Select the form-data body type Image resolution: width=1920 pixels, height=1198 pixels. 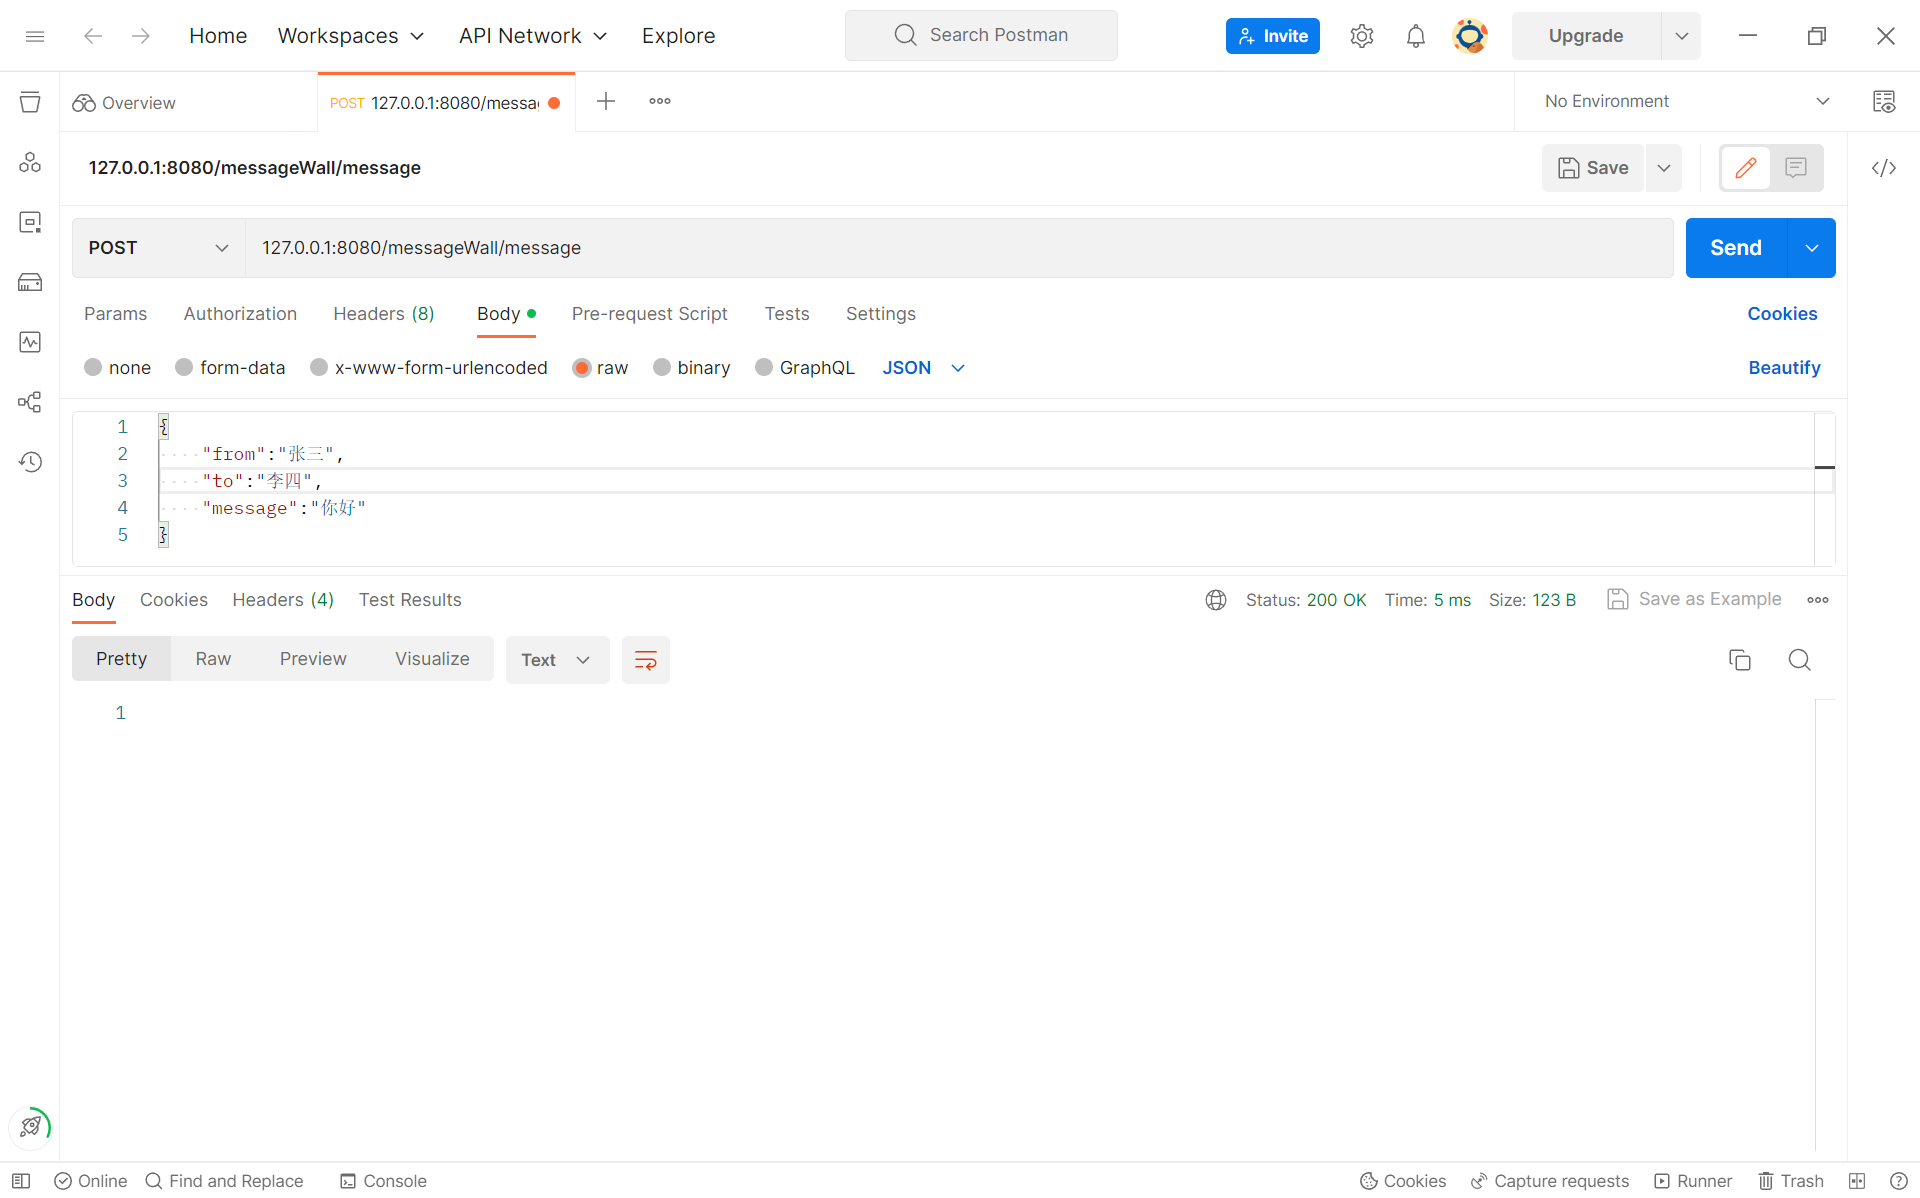tap(184, 368)
